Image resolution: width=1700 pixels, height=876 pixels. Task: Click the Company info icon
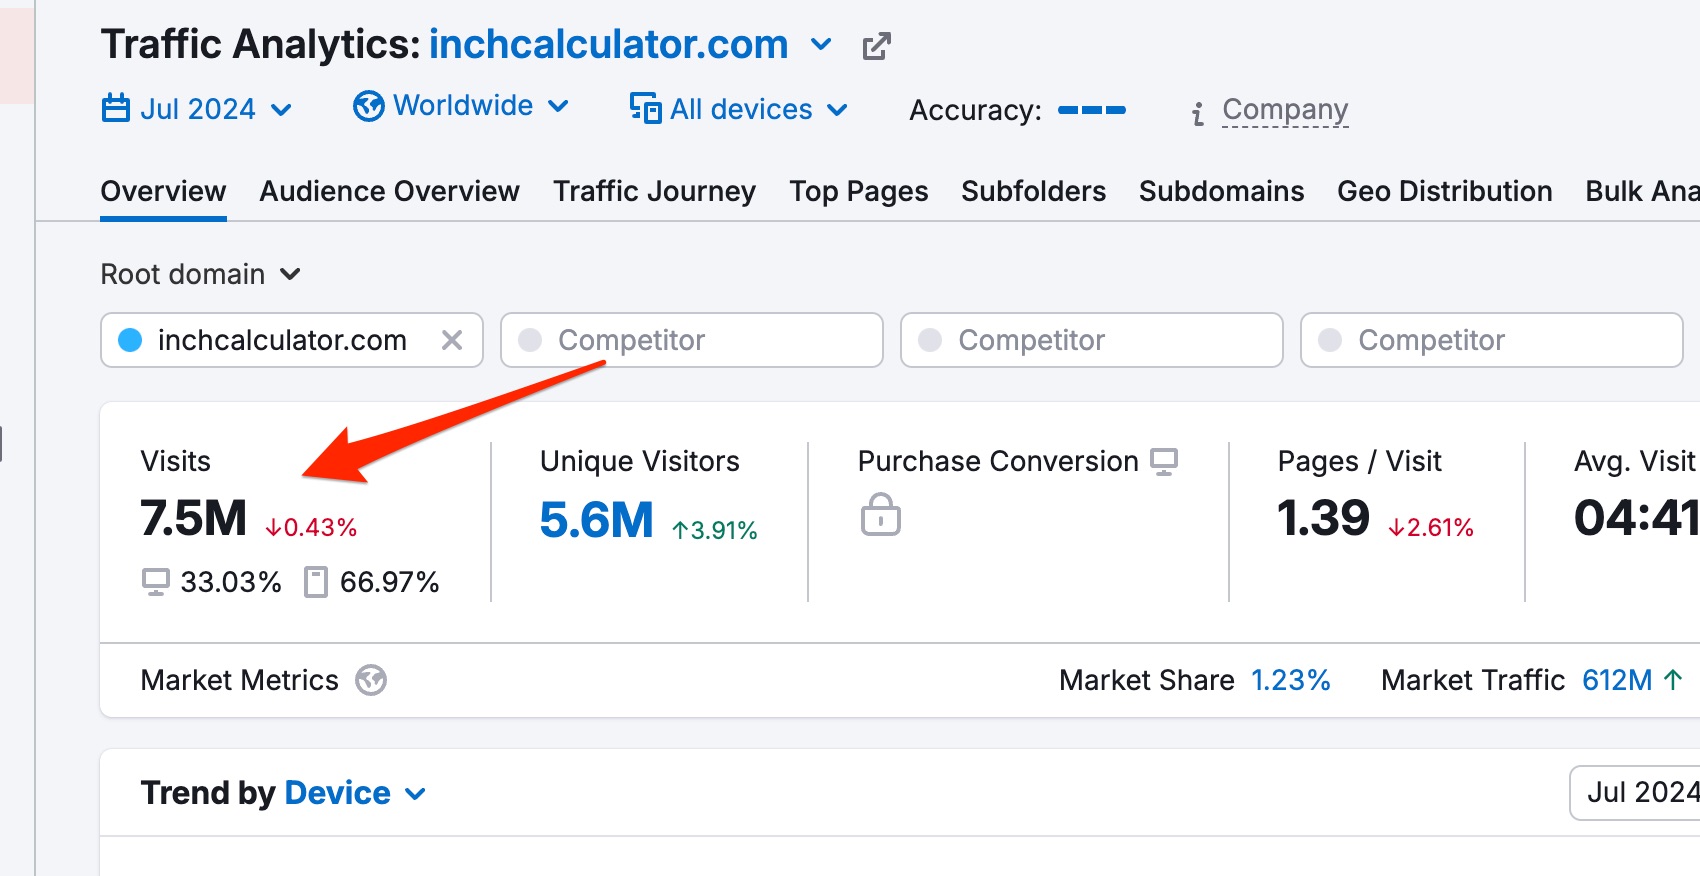1197,113
